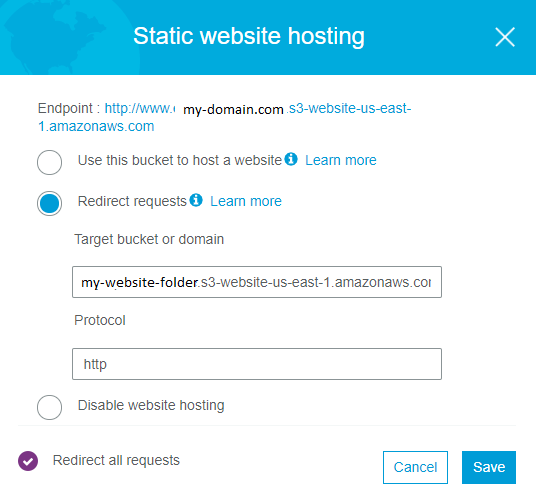This screenshot has width=536, height=501.
Task: Click the Redirect all requests label
Action: [116, 460]
